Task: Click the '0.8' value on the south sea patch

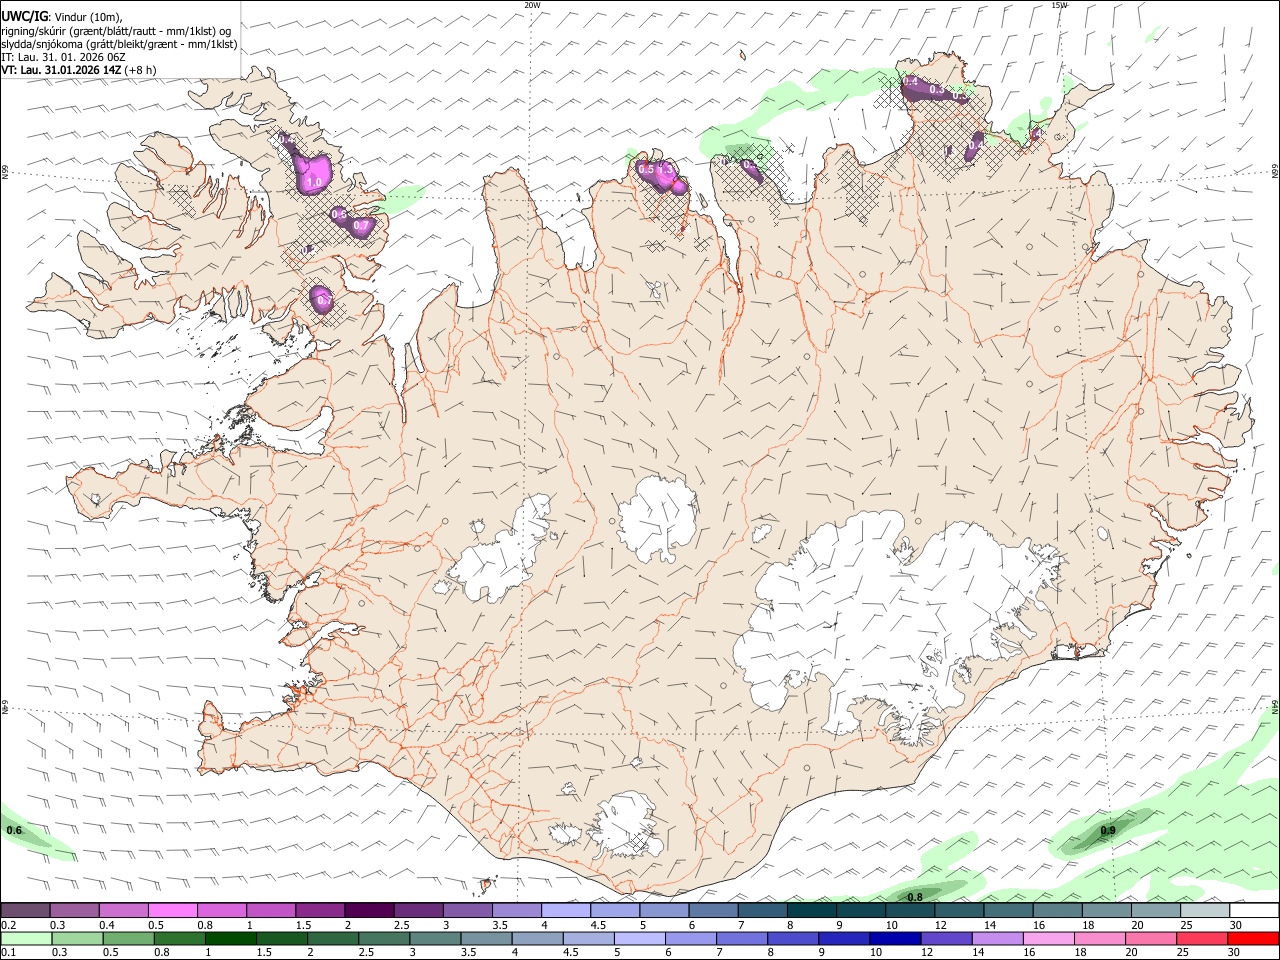Action: 914,897
